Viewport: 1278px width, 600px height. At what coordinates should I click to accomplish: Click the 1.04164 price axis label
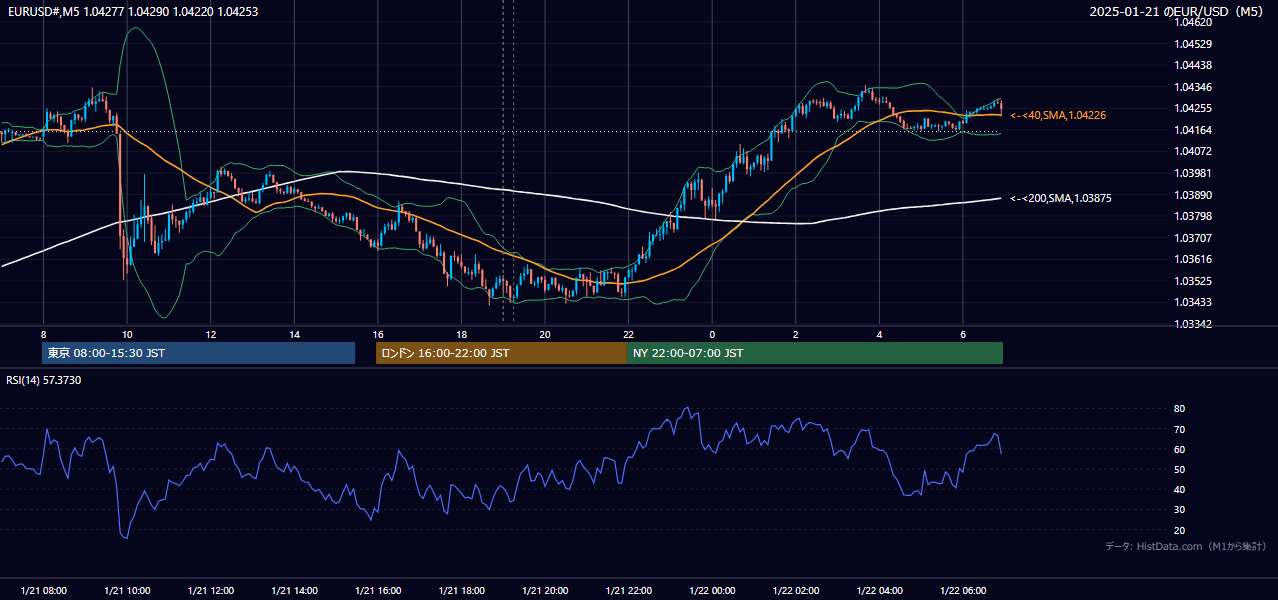(1194, 130)
